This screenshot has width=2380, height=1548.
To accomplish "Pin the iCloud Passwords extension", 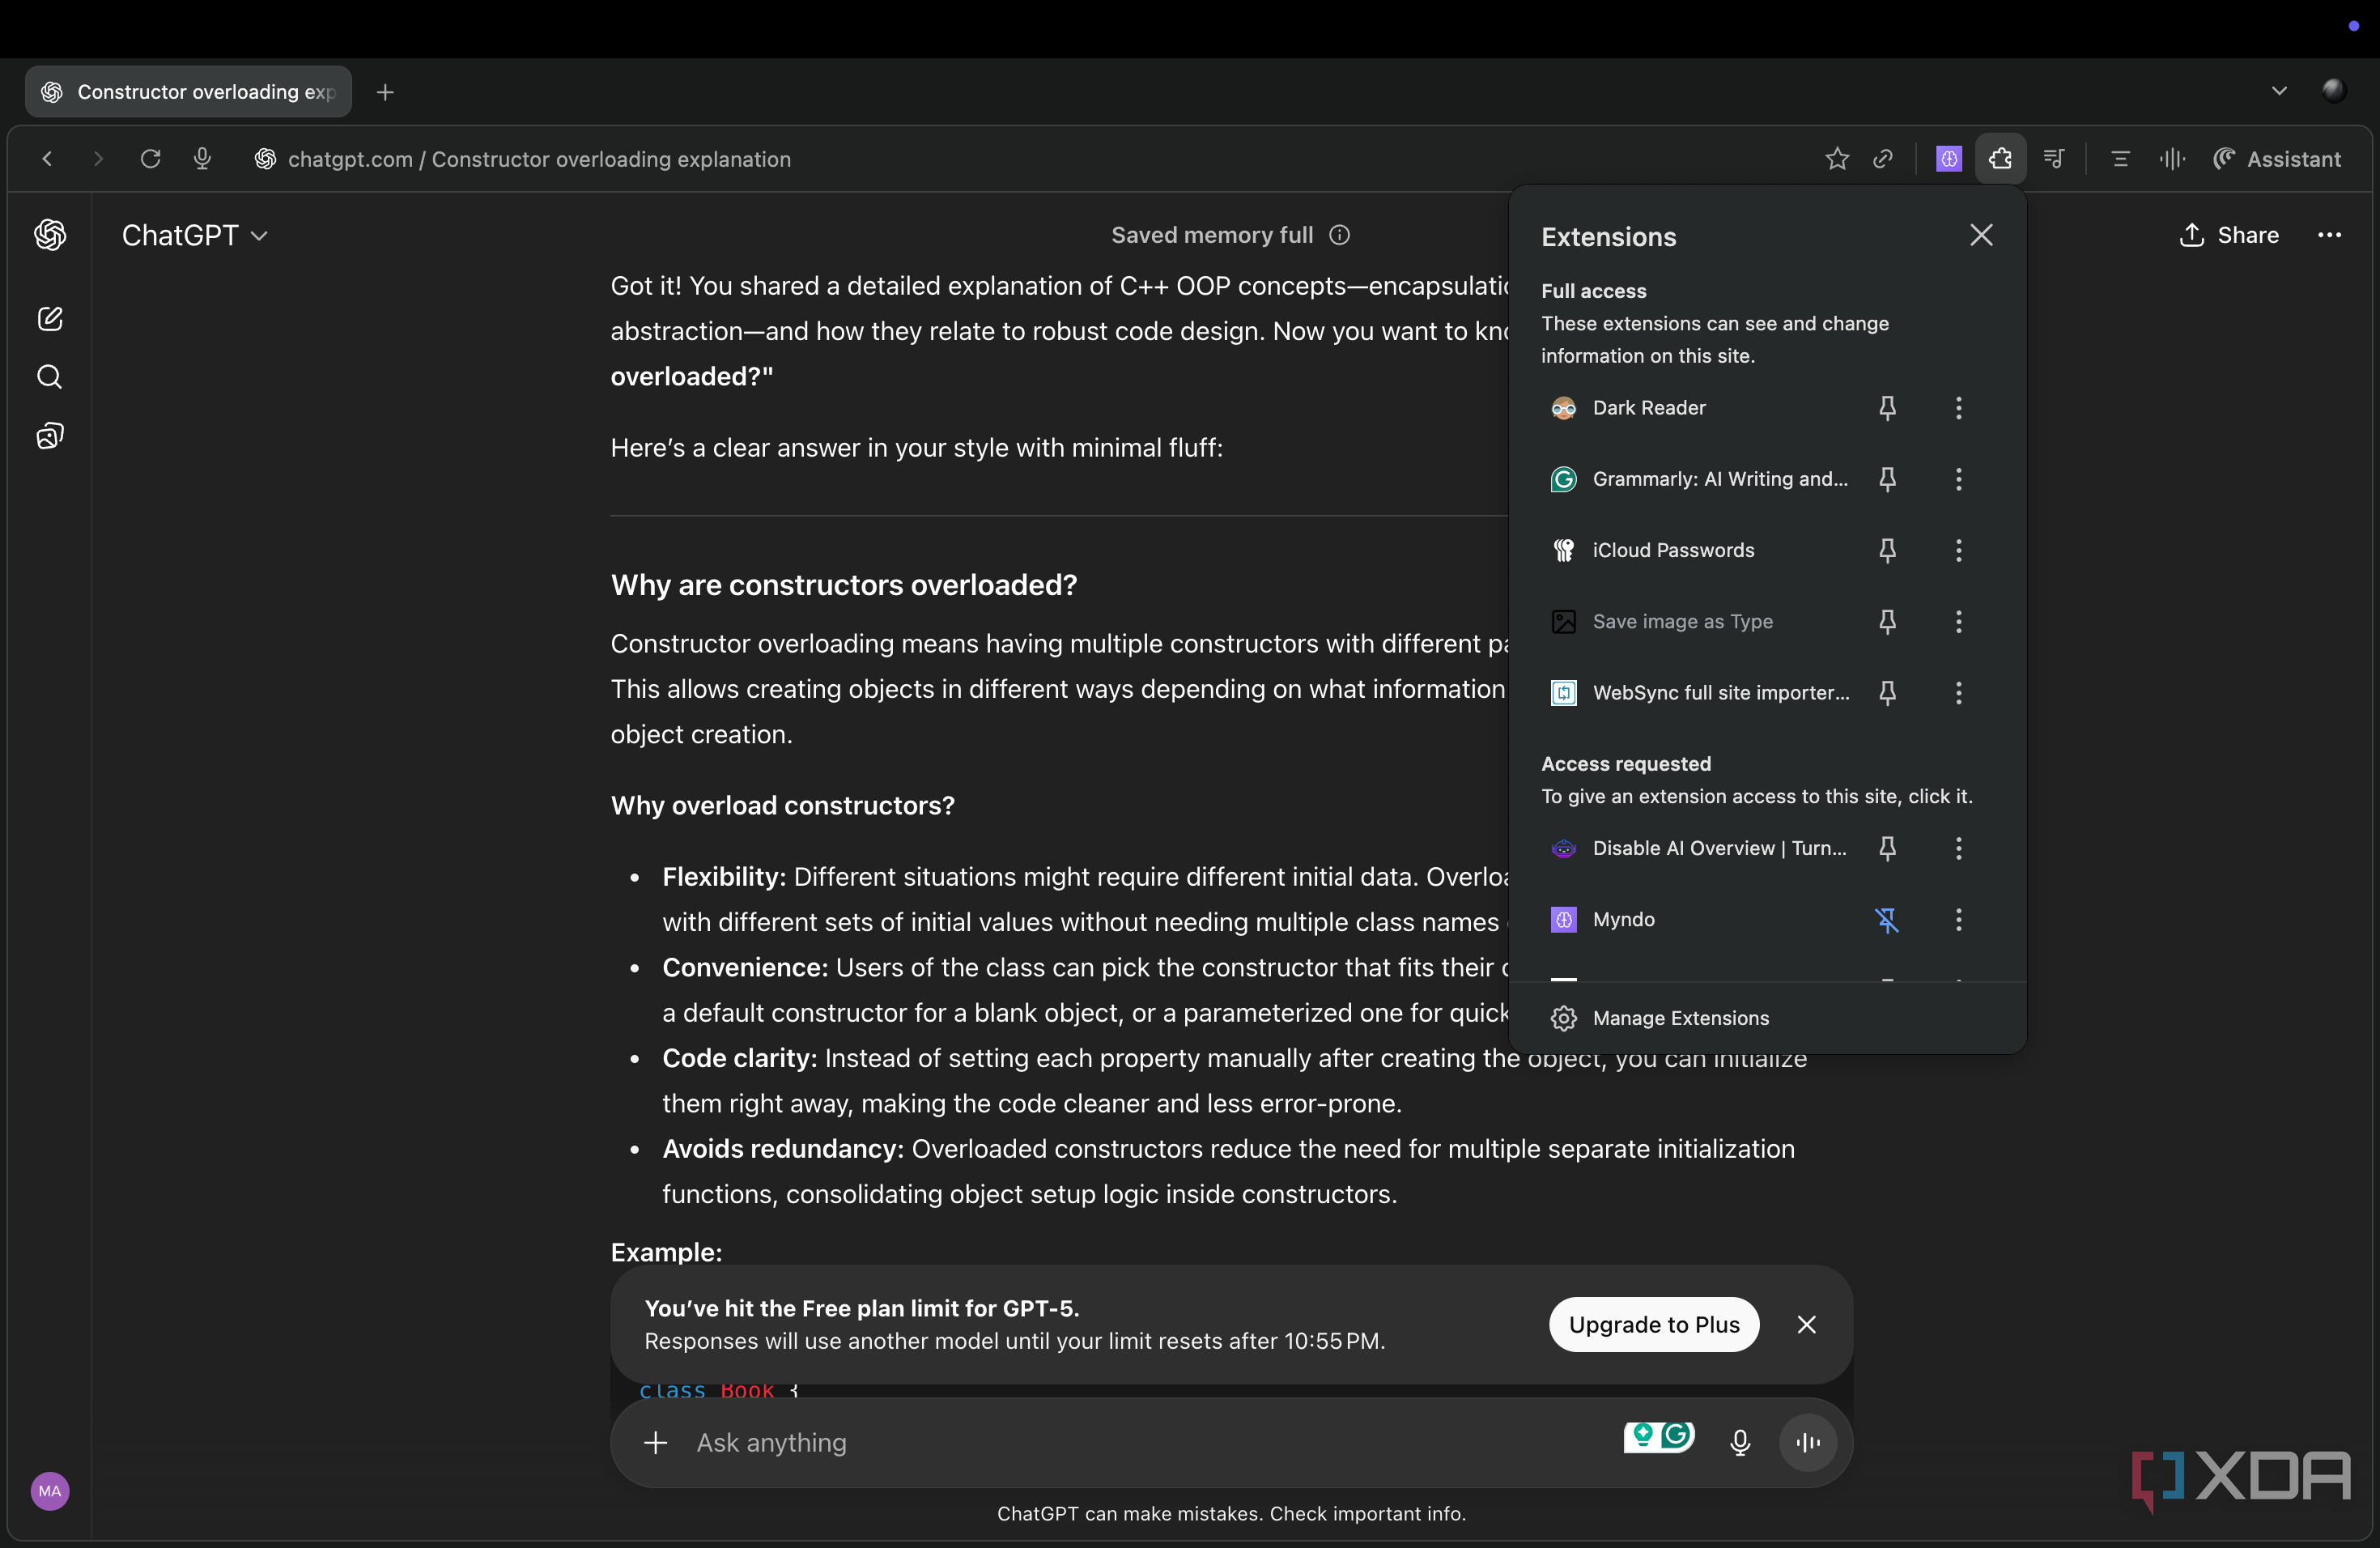I will pyautogui.click(x=1887, y=550).
